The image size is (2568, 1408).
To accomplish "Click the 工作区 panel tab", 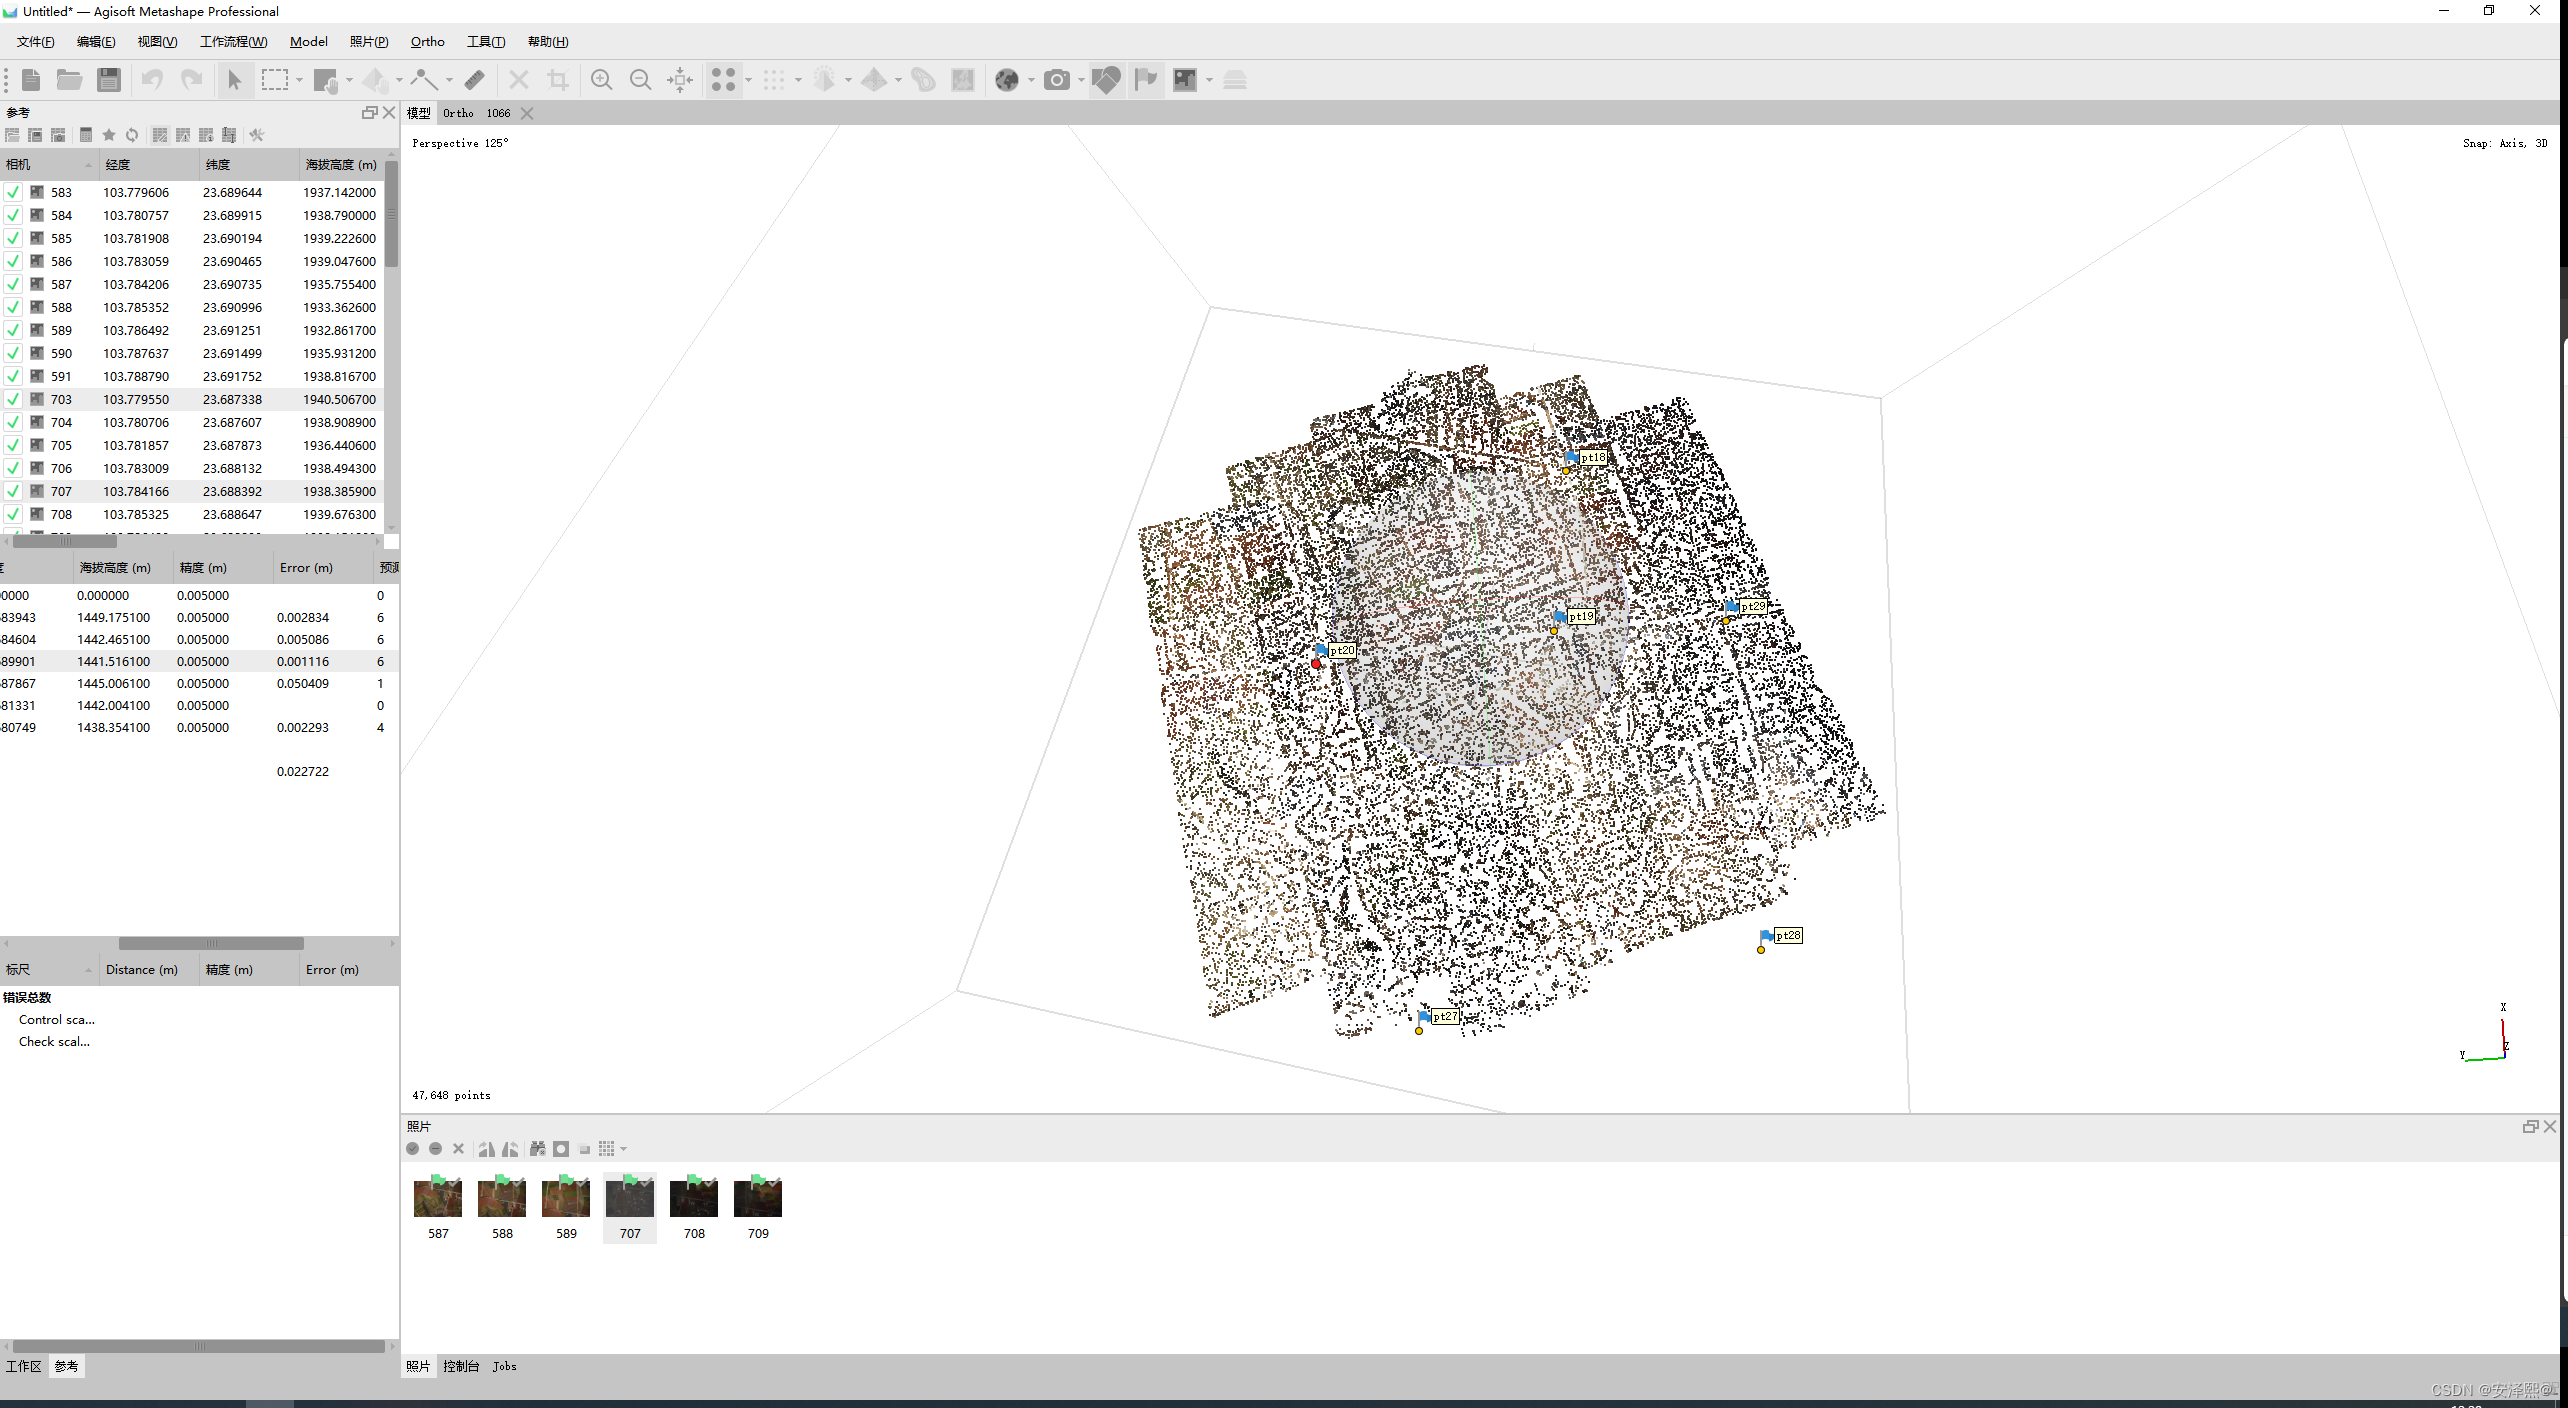I will (x=24, y=1366).
